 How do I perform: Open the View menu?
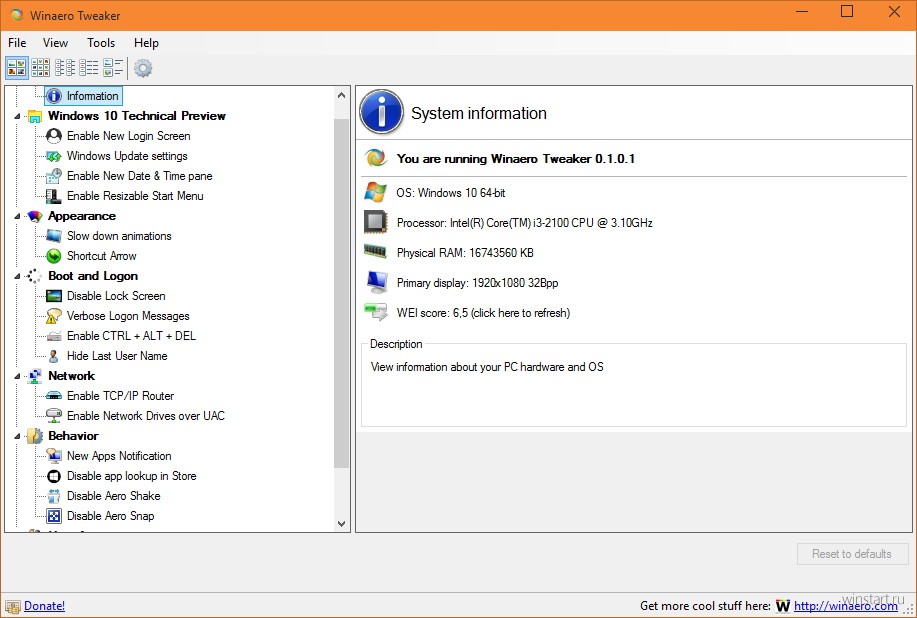click(55, 43)
